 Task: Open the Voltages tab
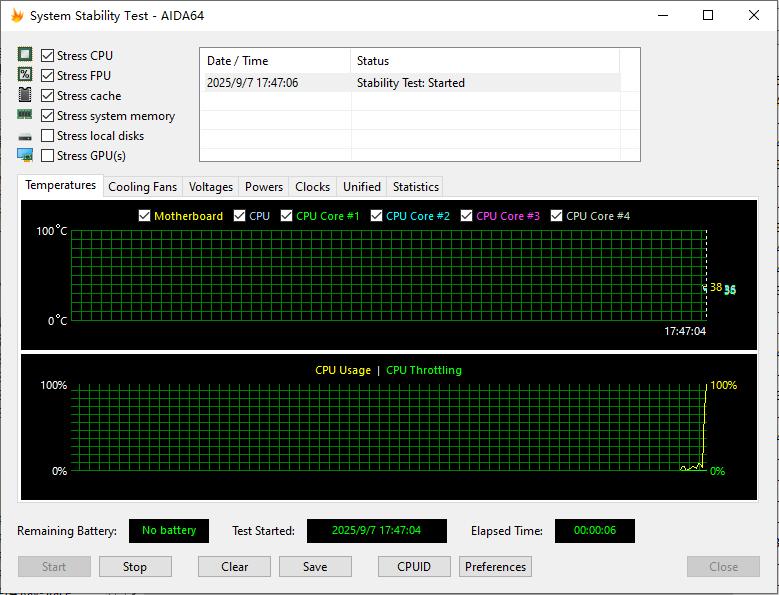(211, 187)
